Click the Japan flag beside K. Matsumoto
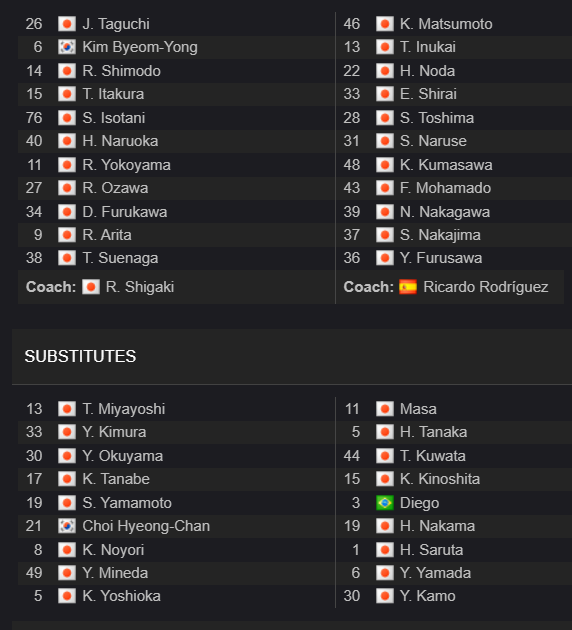The width and height of the screenshot is (572, 630). tap(384, 24)
